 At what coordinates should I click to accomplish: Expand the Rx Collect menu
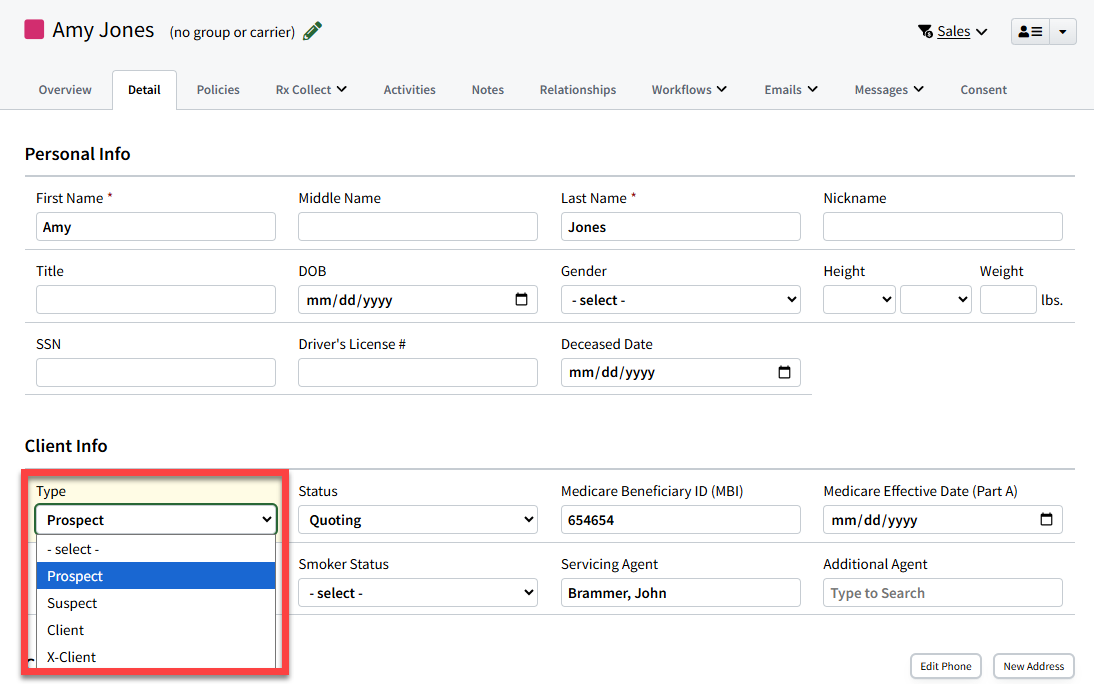click(x=311, y=89)
